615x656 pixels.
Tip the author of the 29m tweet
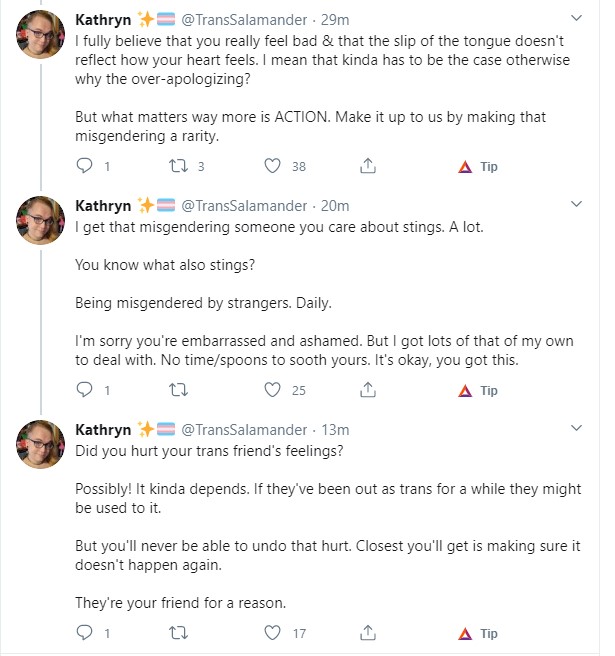(x=478, y=167)
